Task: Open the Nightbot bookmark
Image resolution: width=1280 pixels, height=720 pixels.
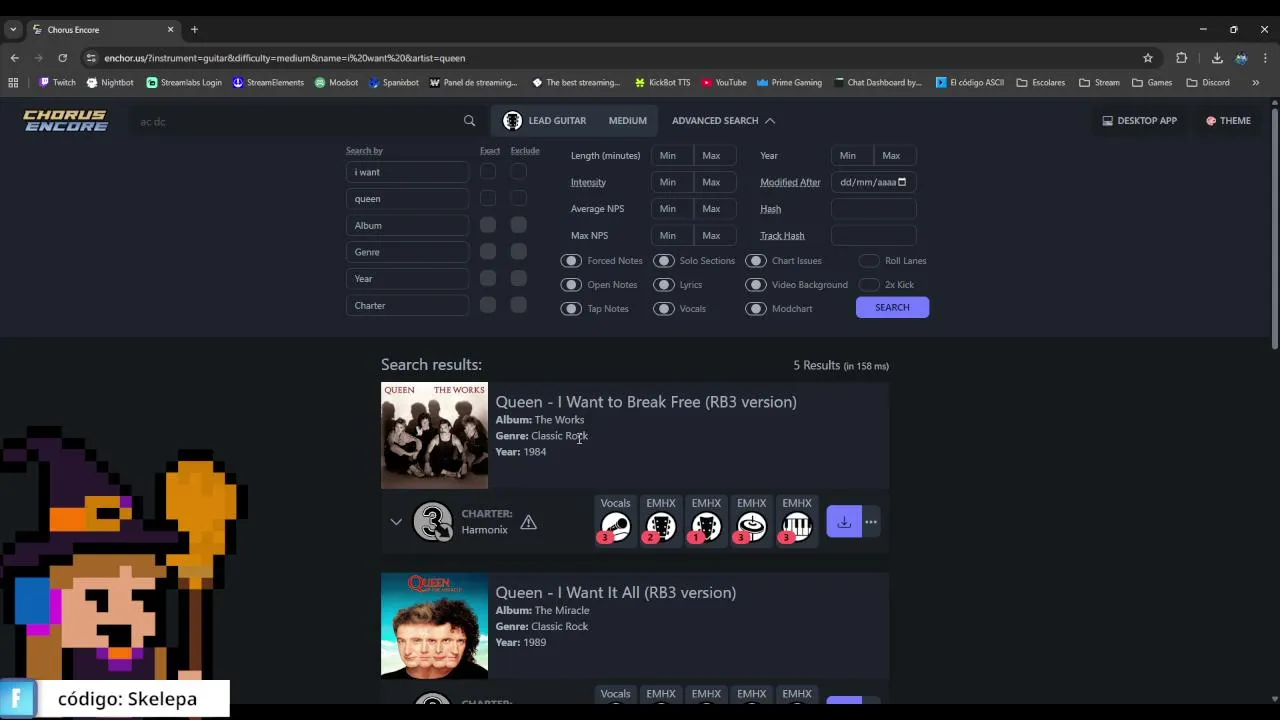Action: [x=110, y=83]
